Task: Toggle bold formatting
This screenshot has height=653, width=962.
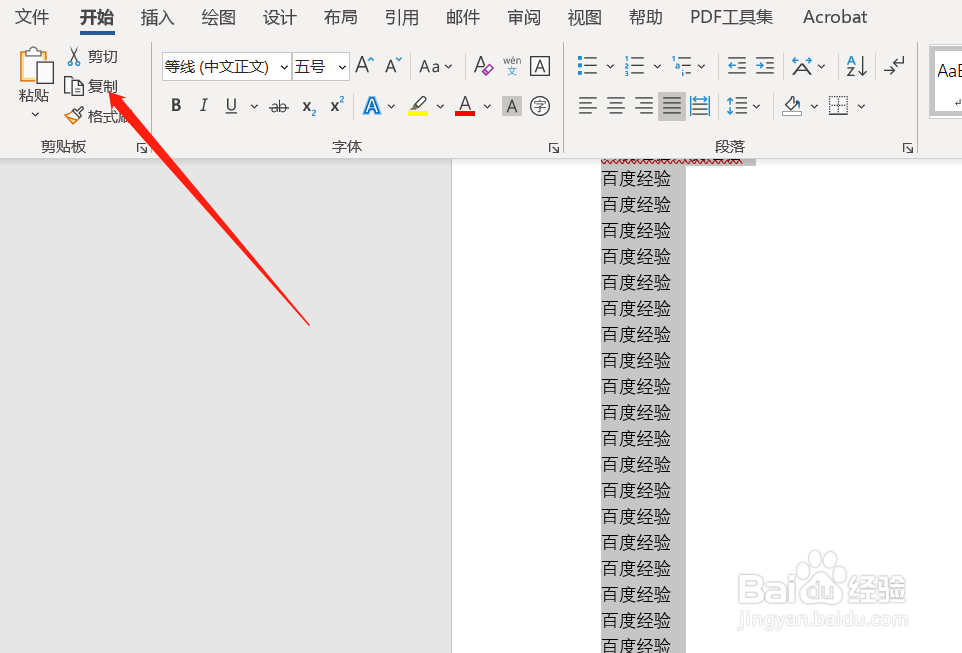Action: tap(176, 106)
